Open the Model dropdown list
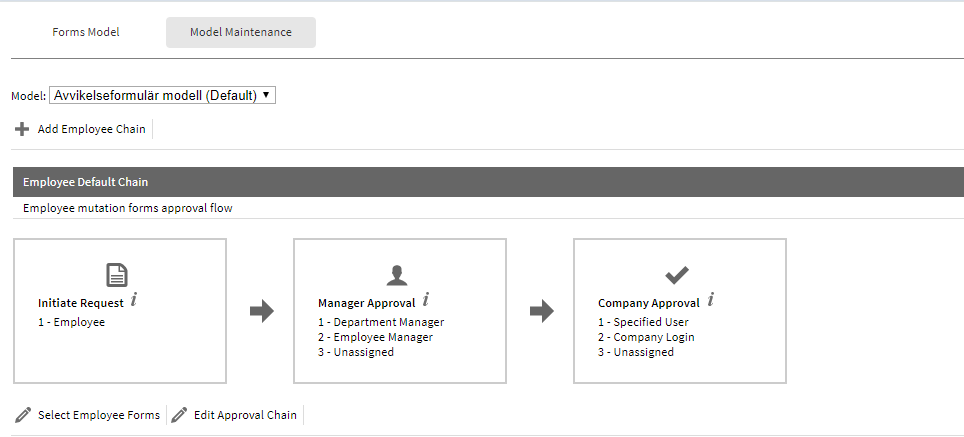Viewport: 964px width, 437px height. coord(162,95)
